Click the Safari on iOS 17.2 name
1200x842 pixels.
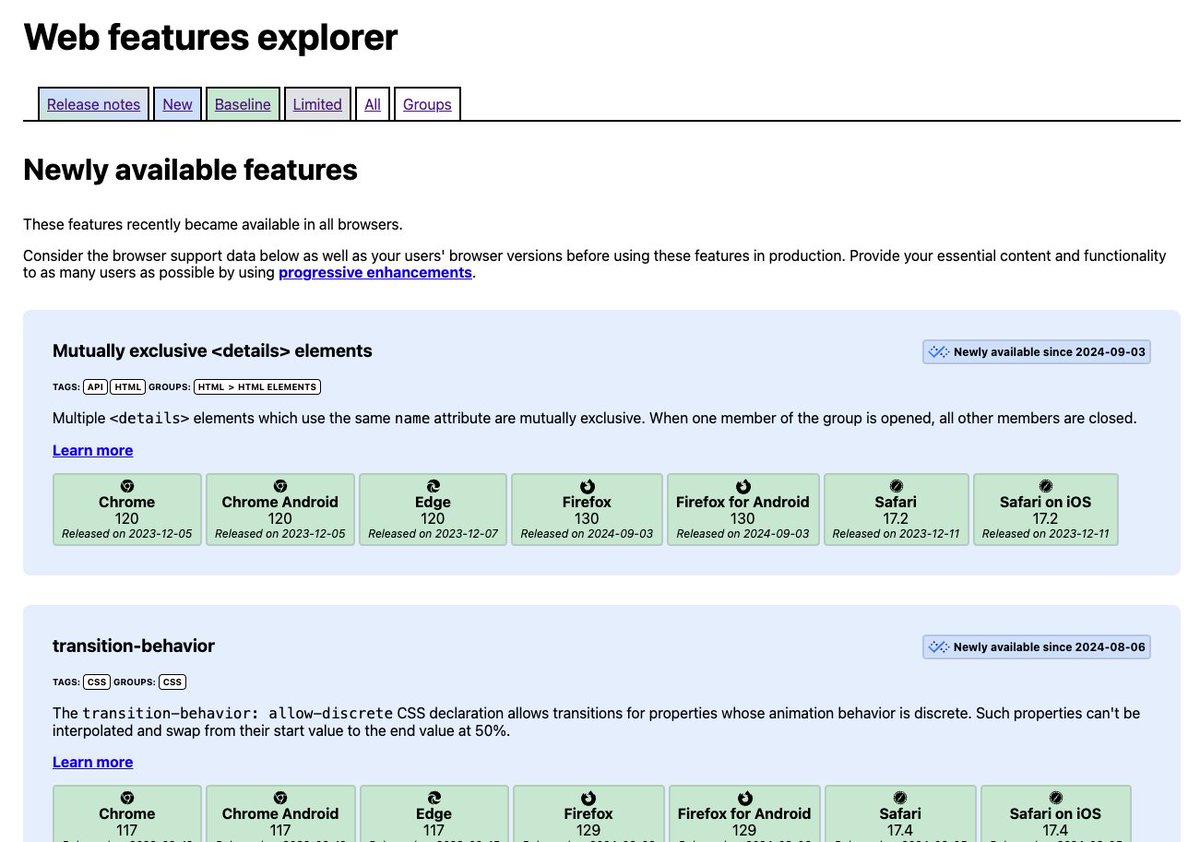[x=1045, y=502]
